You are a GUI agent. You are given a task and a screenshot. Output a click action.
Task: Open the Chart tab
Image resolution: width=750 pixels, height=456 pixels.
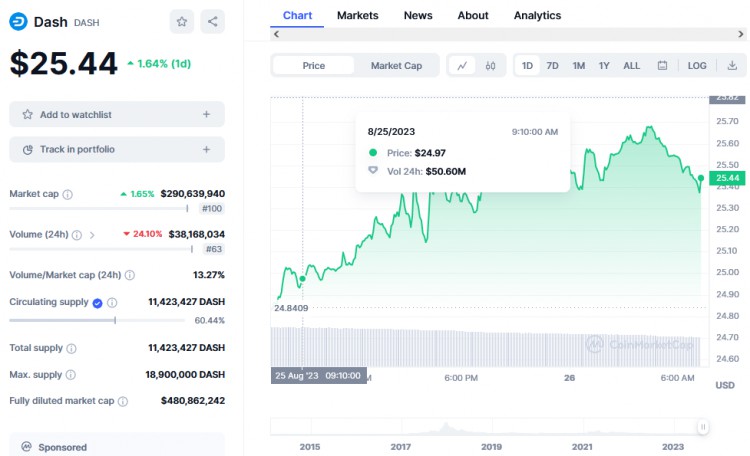[x=297, y=15]
